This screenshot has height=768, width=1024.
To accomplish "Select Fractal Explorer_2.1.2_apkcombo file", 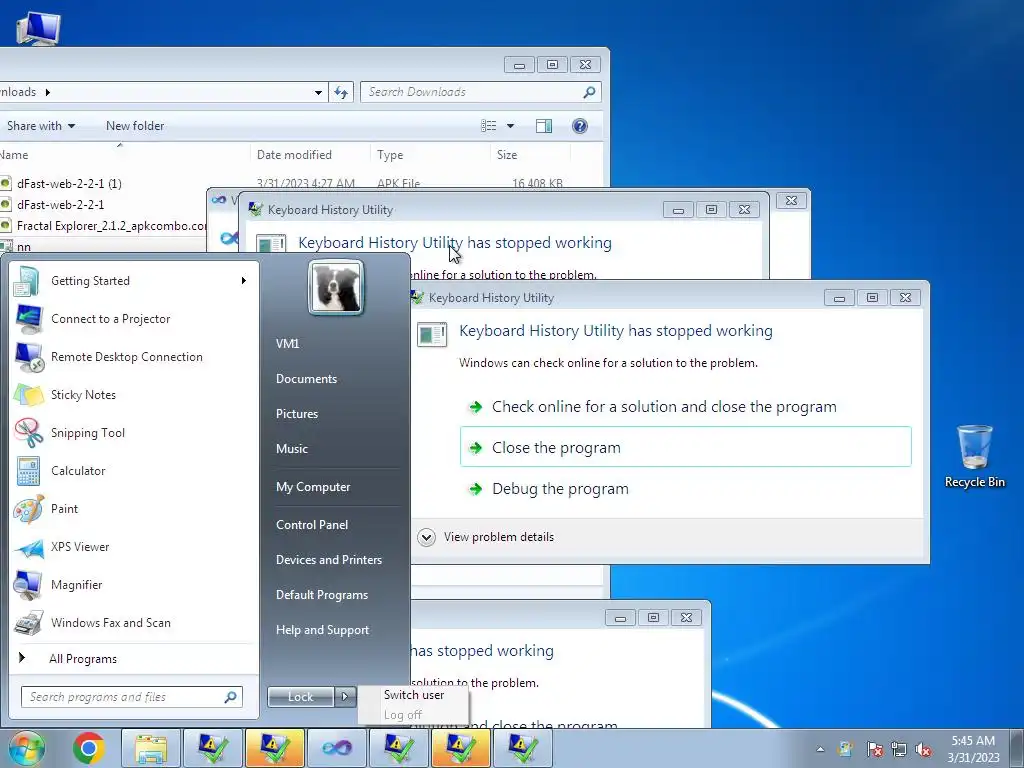I will point(111,226).
